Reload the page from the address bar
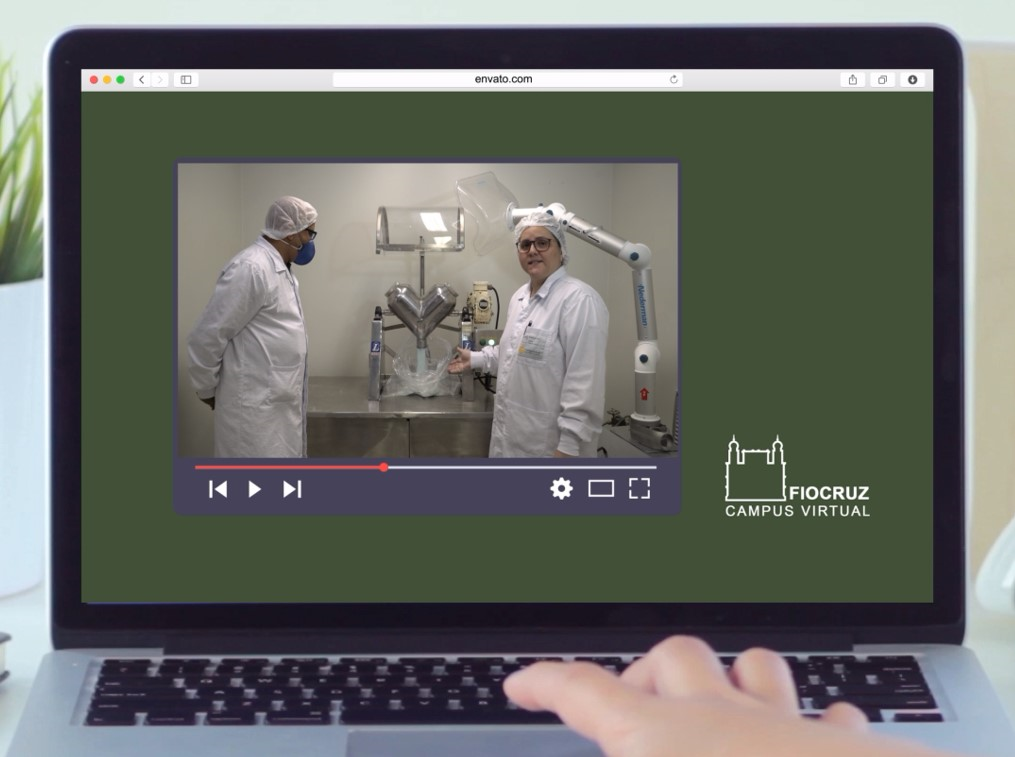The width and height of the screenshot is (1015, 757). click(x=674, y=80)
